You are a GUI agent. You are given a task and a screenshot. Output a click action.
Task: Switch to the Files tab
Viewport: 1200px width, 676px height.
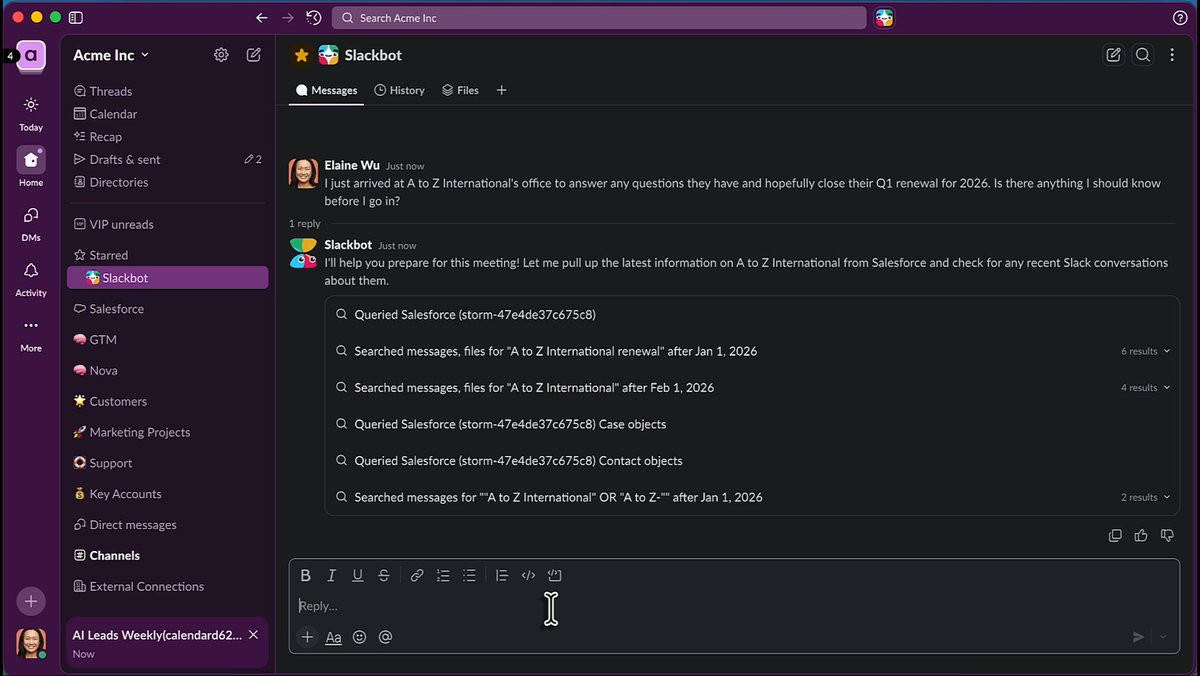coord(461,90)
